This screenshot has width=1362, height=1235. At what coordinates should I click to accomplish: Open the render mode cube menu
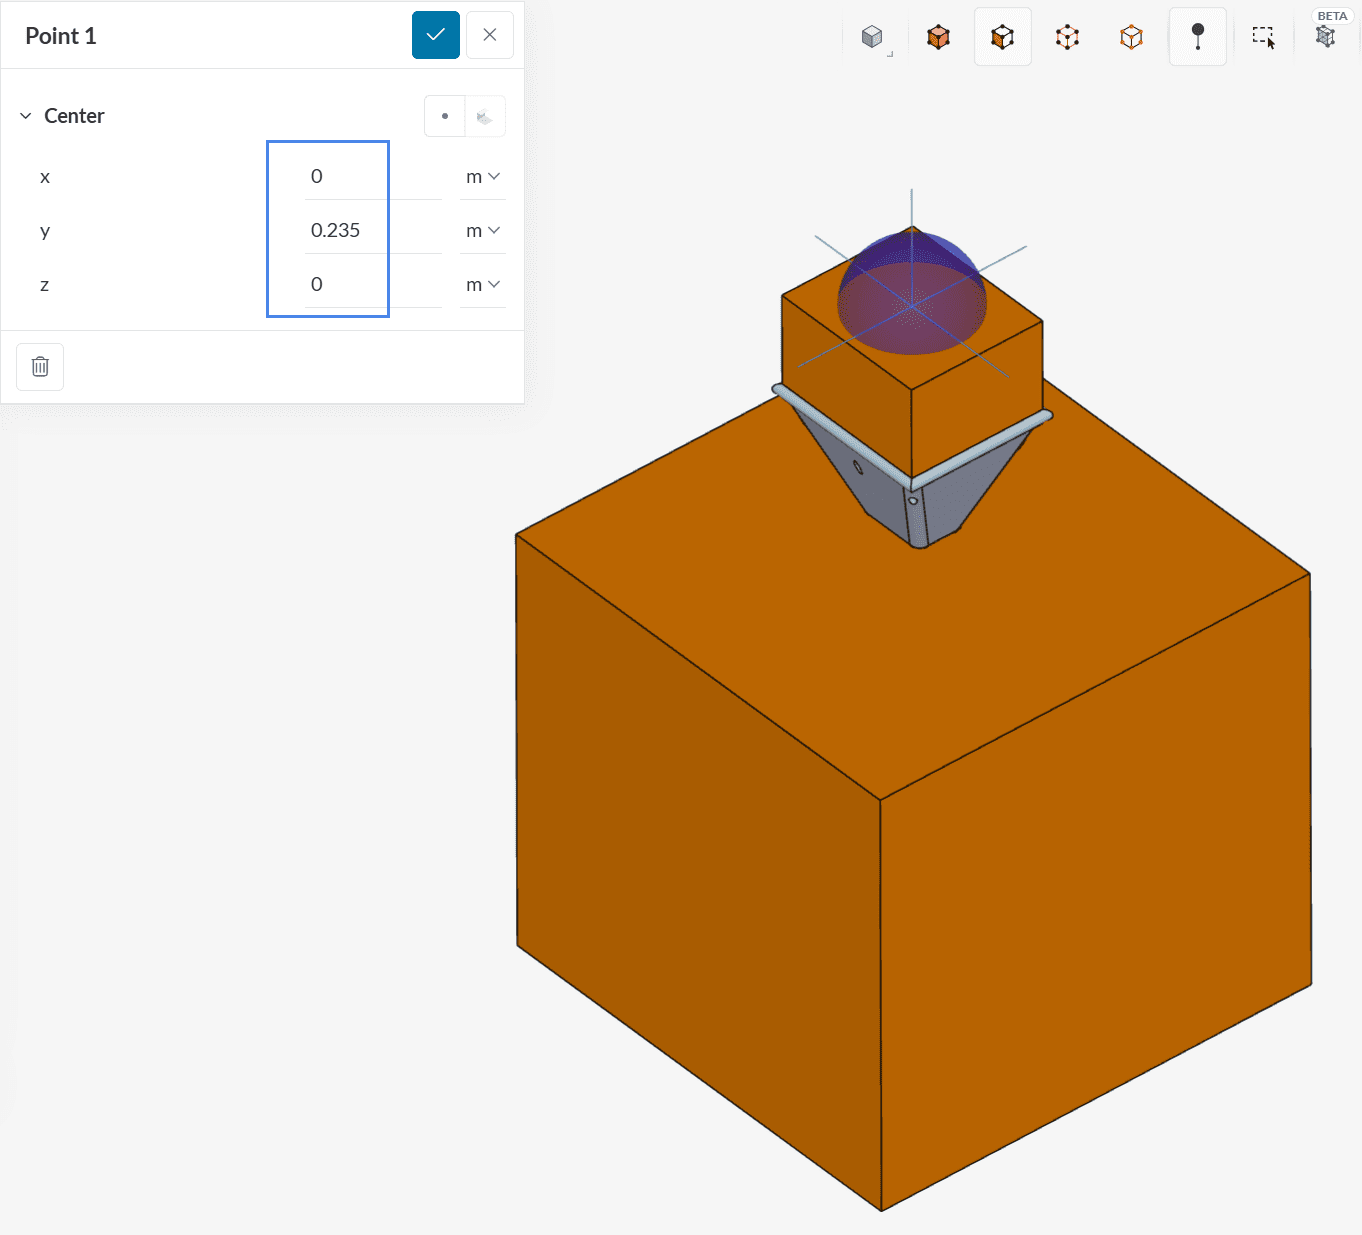point(873,38)
